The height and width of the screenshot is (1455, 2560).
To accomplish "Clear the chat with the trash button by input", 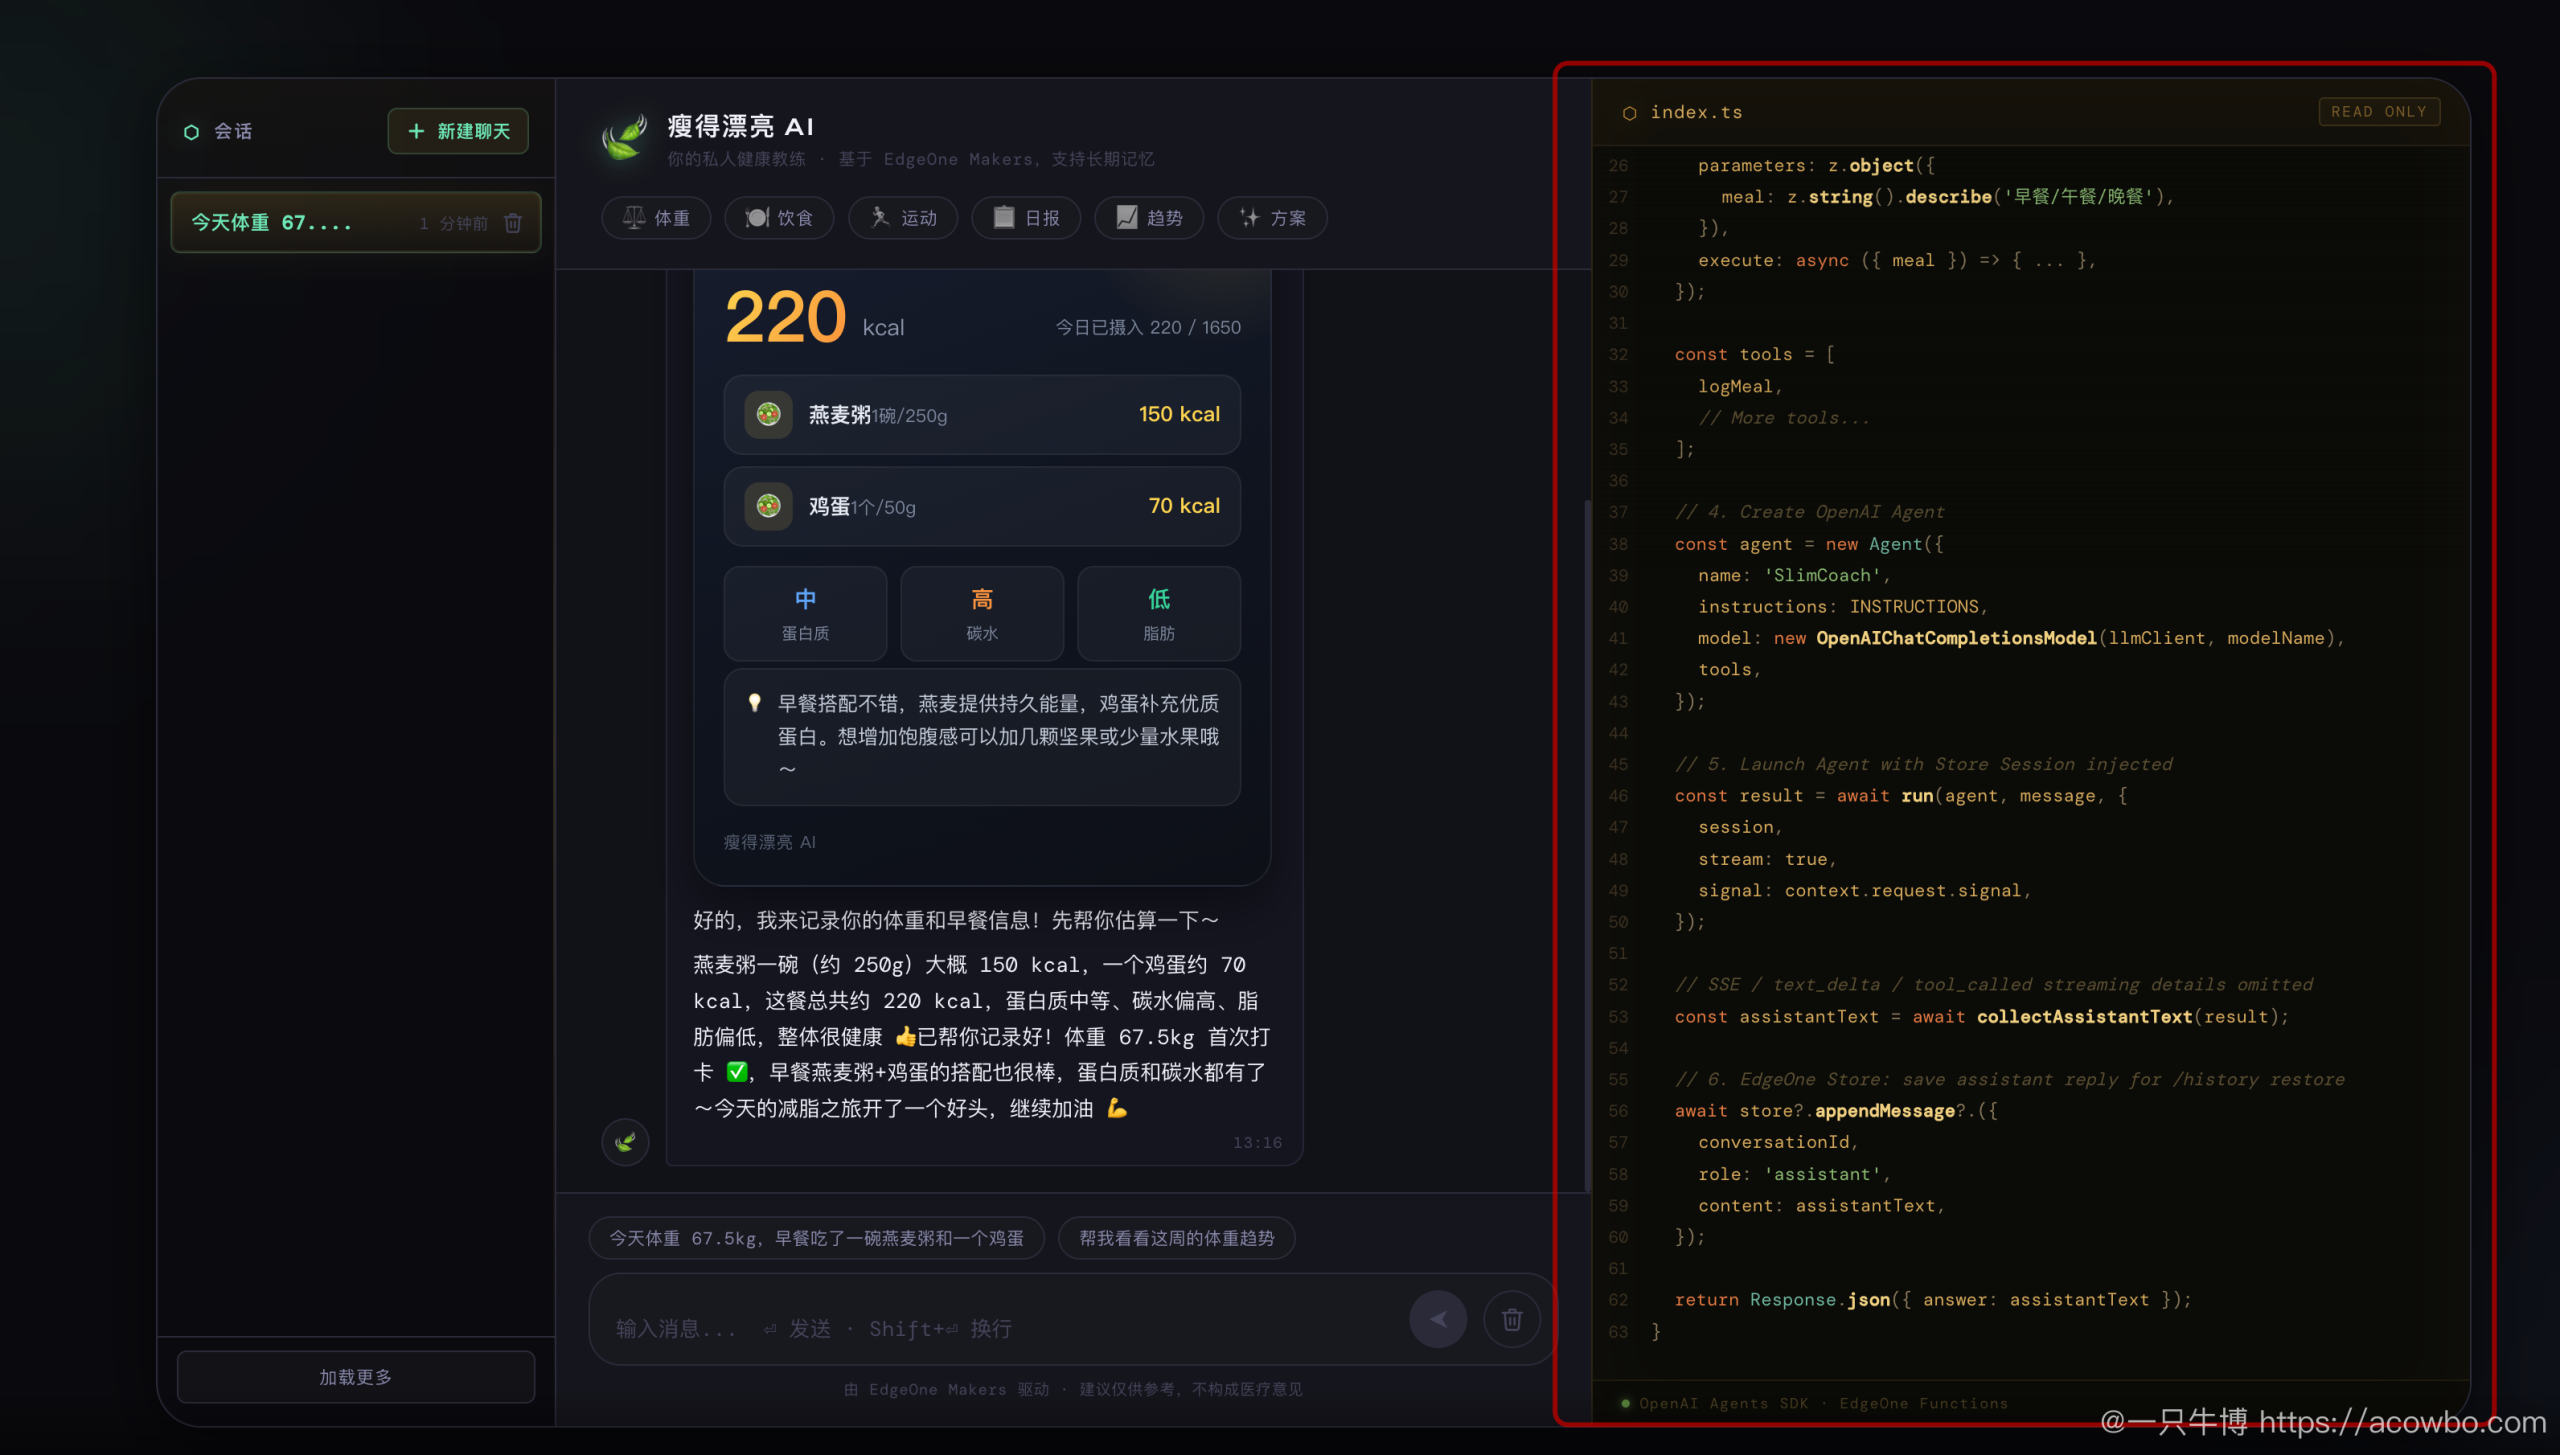I will coord(1512,1320).
